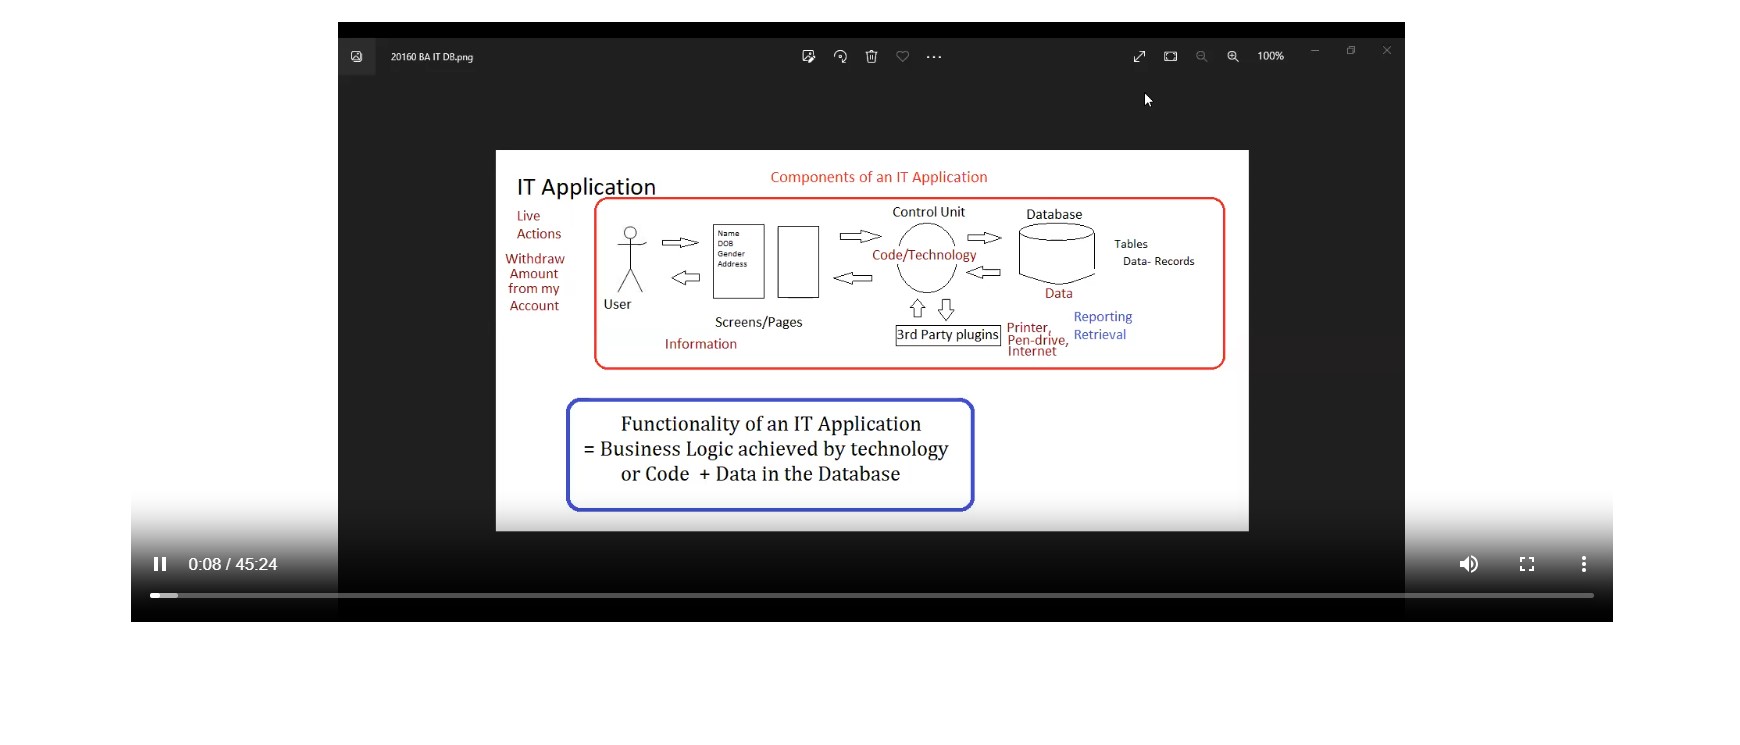Viewport: 1740px width, 745px height.
Task: Click the fit to window icon
Action: pyautogui.click(x=1170, y=57)
